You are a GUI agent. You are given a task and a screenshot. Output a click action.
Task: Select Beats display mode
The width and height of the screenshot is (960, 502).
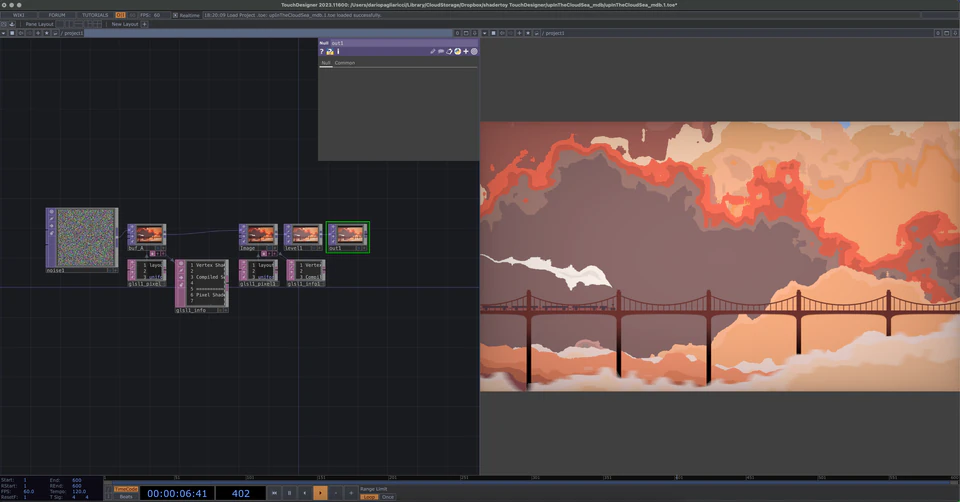126,496
